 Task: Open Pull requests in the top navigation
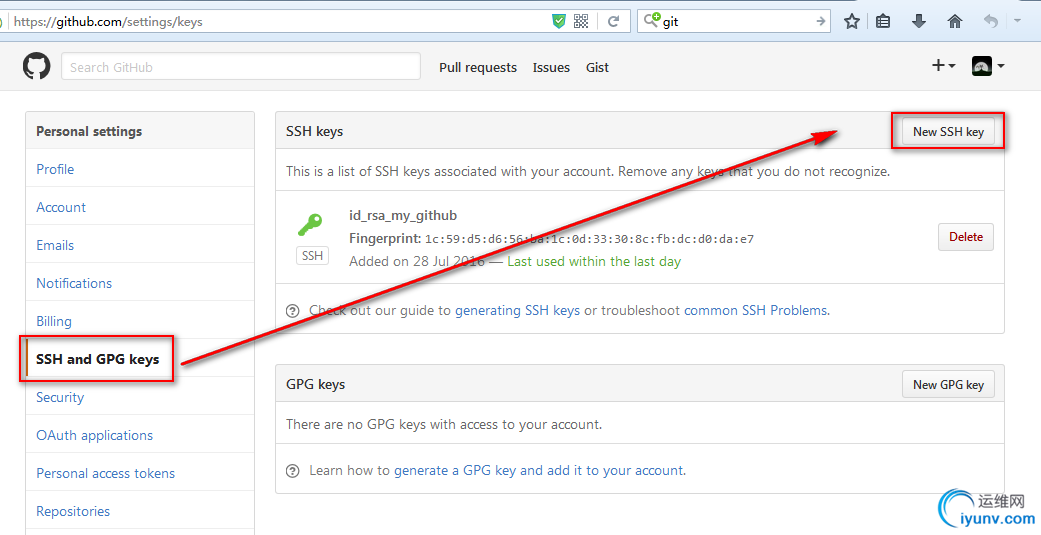click(478, 67)
